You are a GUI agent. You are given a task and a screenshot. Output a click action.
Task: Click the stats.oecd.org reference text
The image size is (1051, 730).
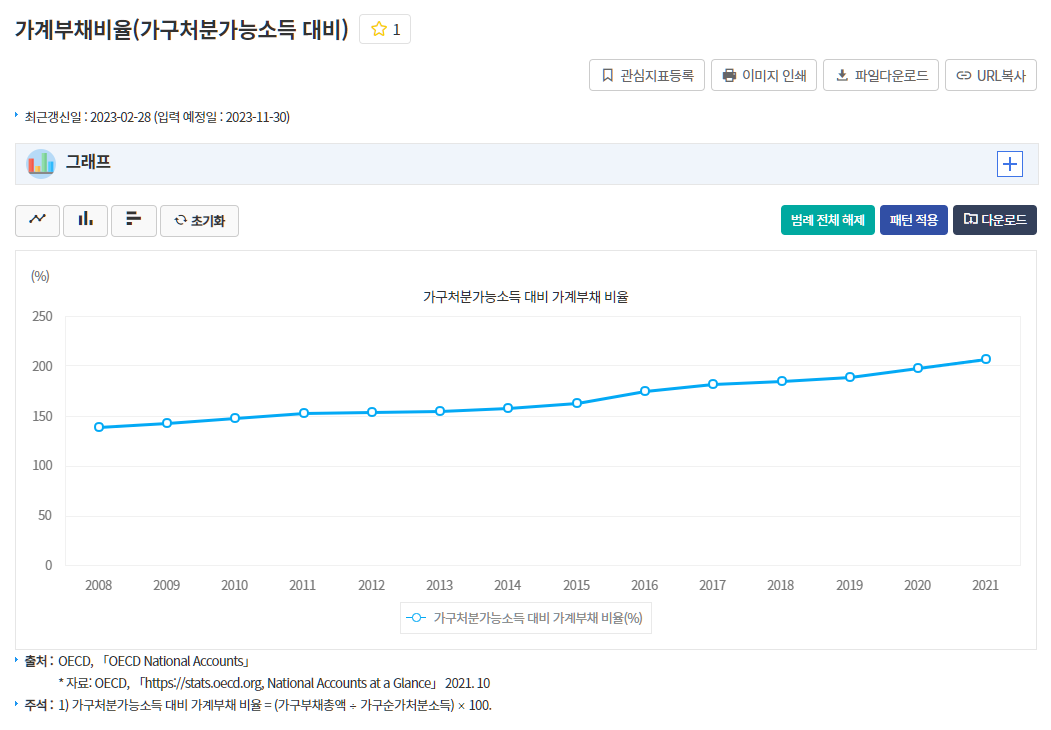(x=274, y=683)
